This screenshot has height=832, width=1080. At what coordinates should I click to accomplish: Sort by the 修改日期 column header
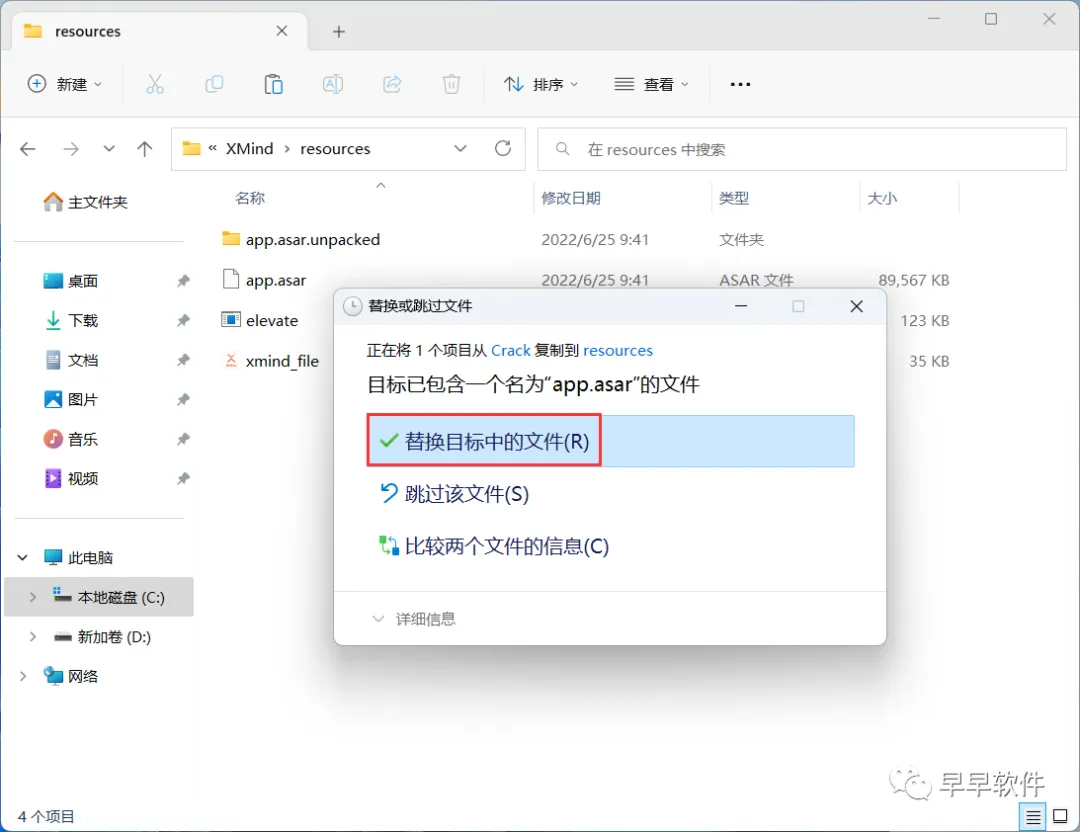tap(571, 198)
